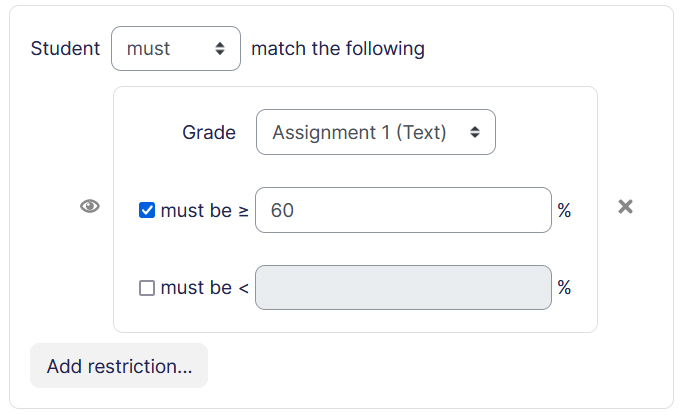Uncheck the "must be ≥" checkbox
This screenshot has height=415, width=682.
147,210
